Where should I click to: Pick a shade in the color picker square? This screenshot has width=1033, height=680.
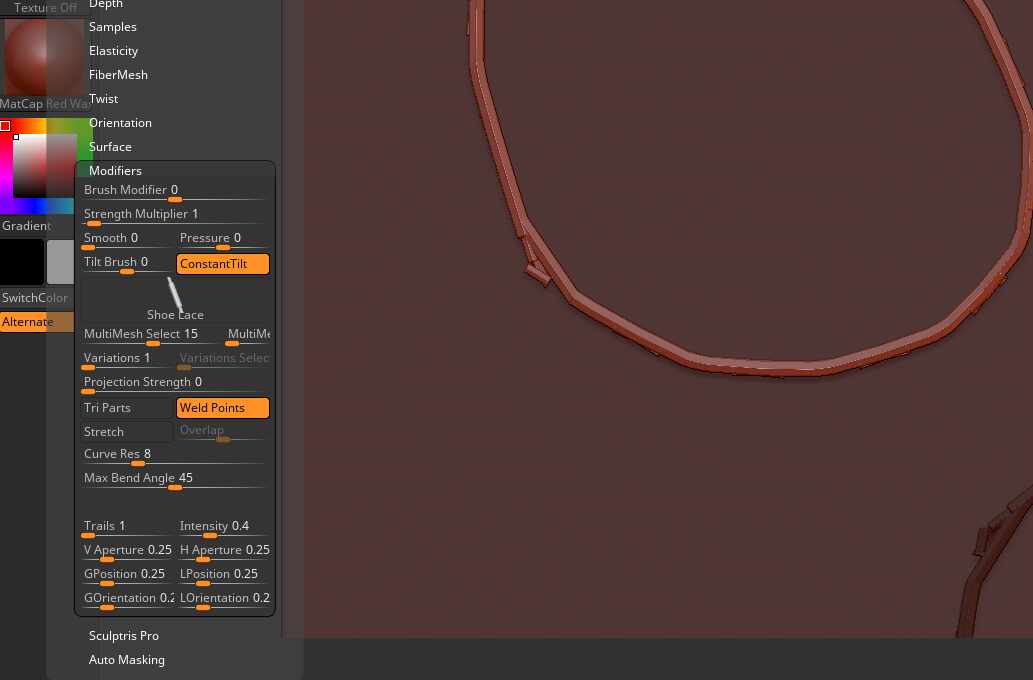point(45,166)
